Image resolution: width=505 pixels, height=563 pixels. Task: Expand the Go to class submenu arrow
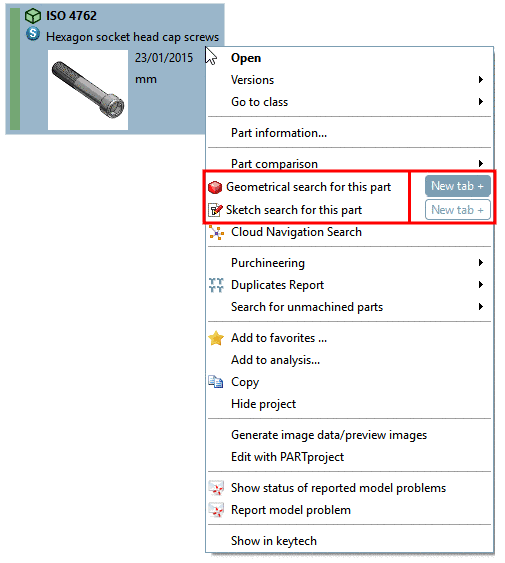[x=481, y=102]
